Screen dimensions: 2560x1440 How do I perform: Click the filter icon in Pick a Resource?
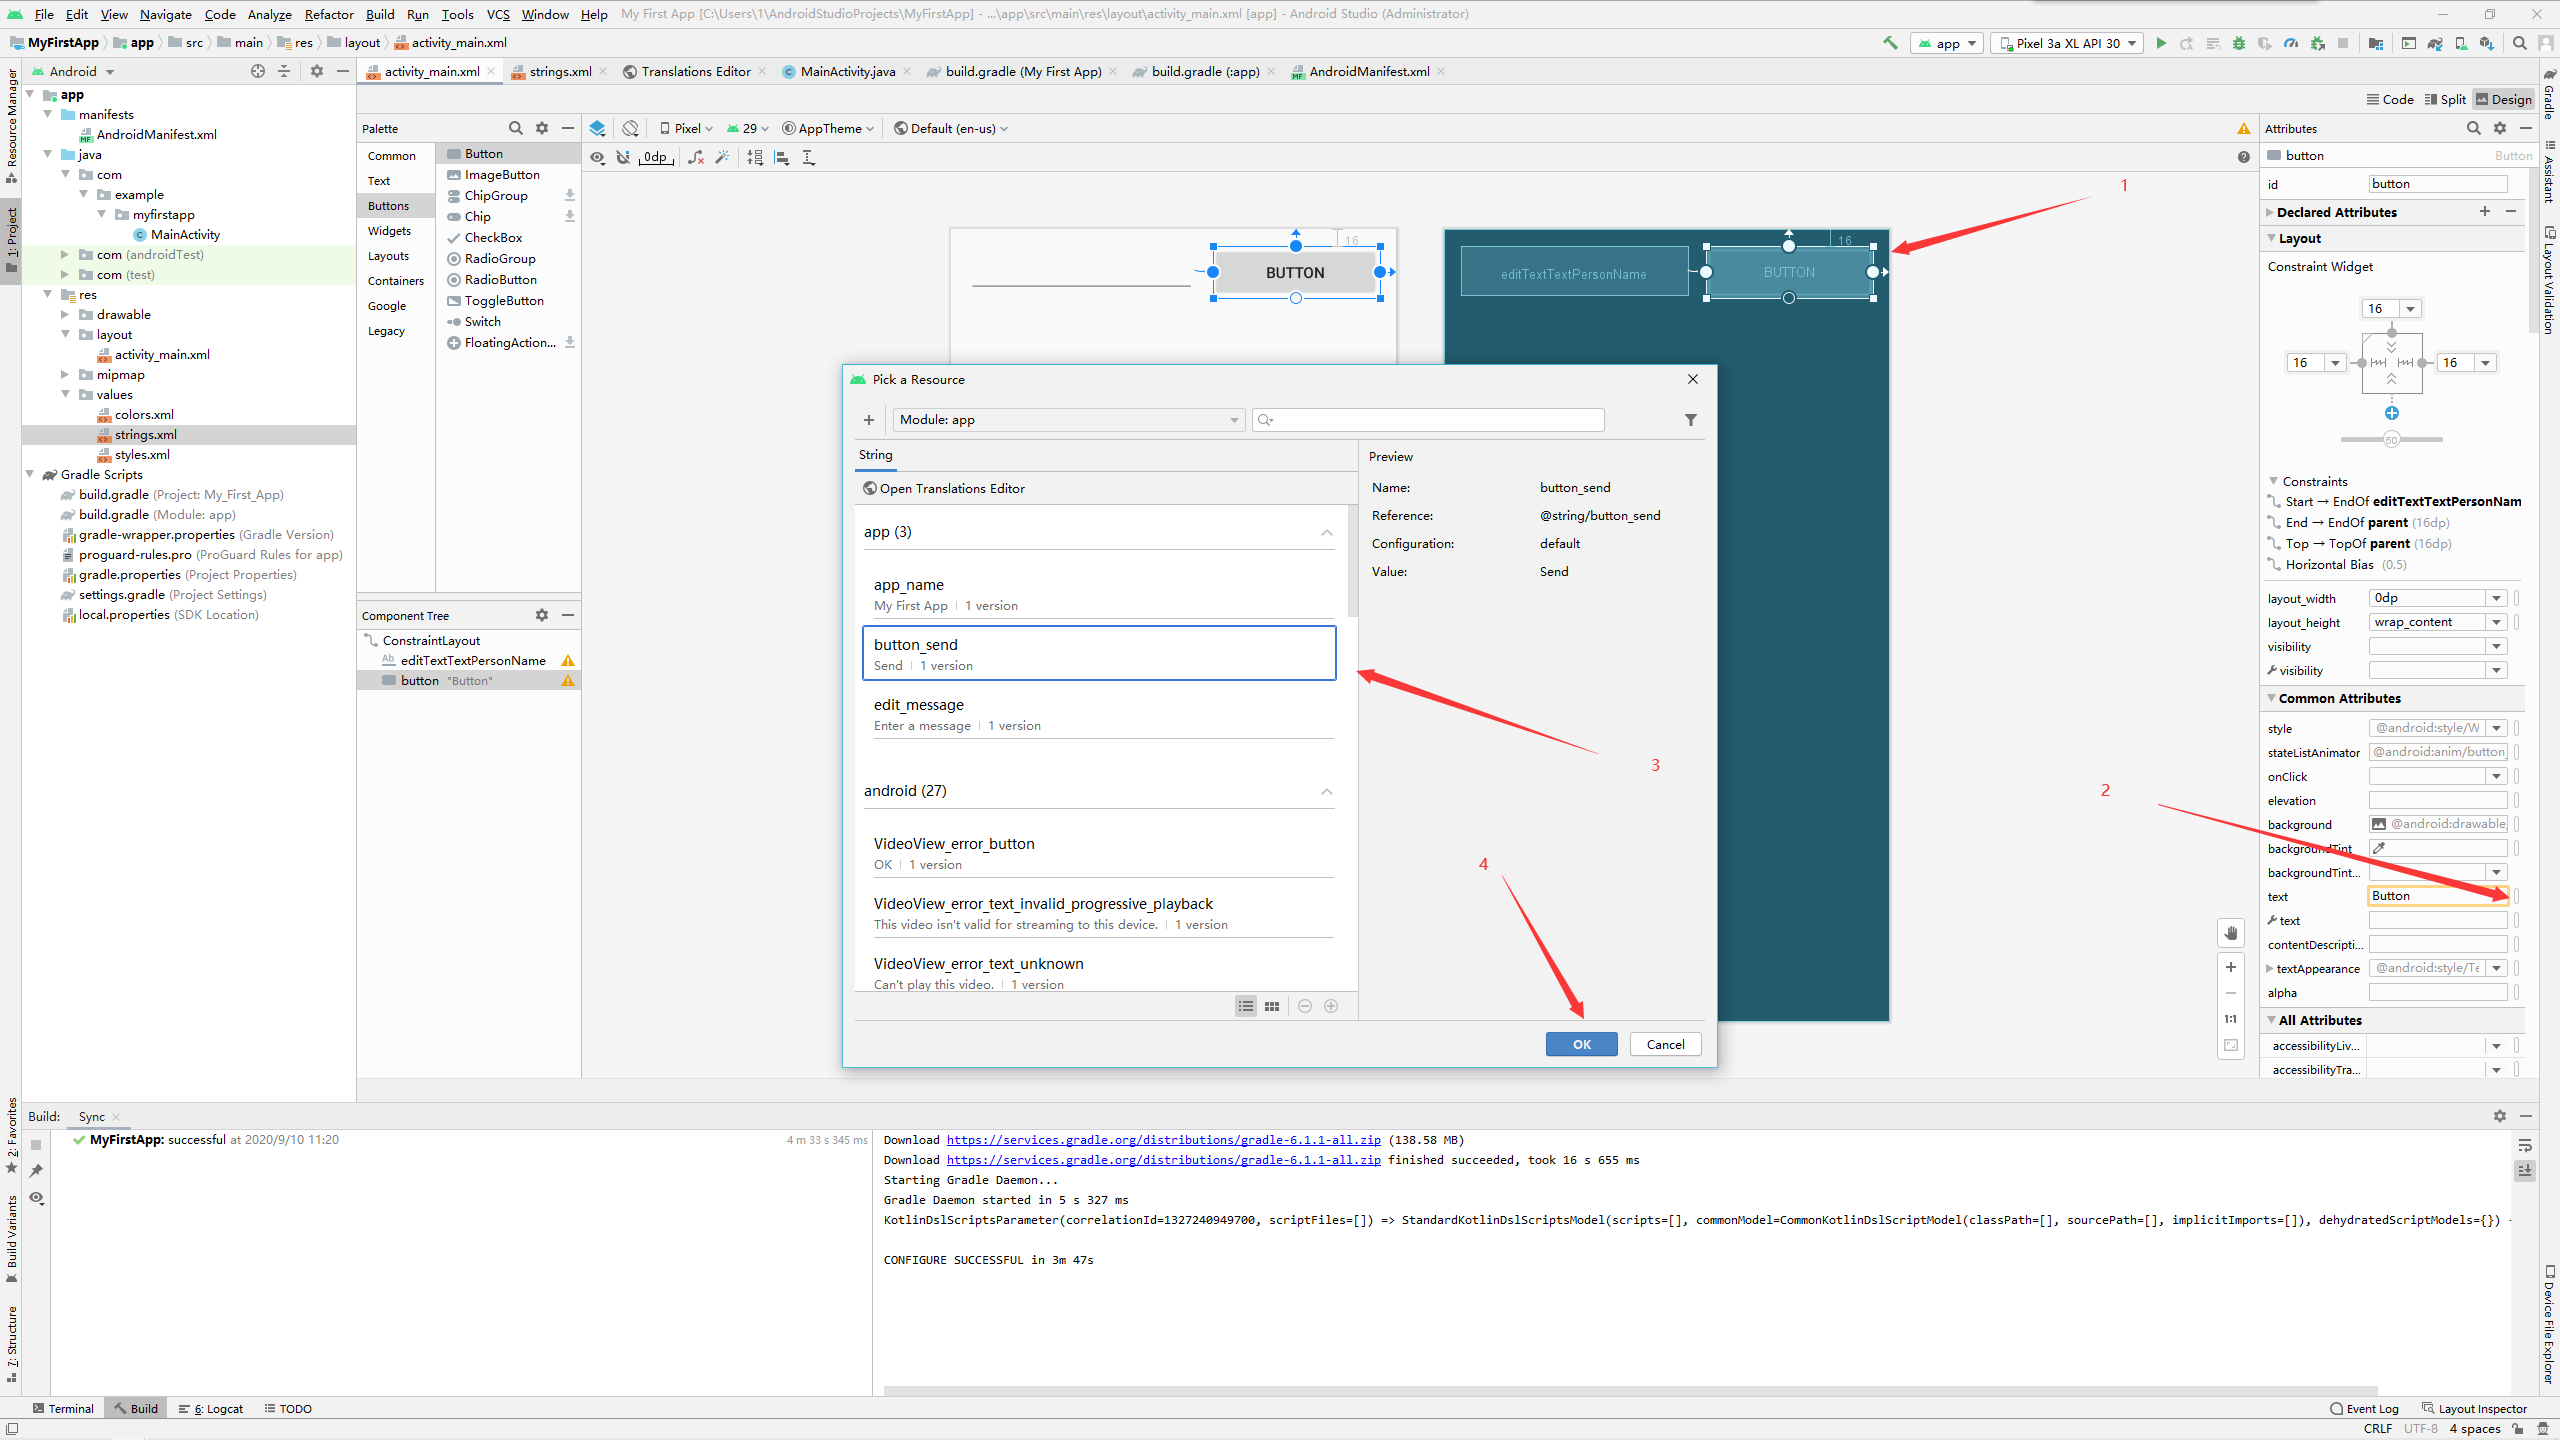(1690, 420)
